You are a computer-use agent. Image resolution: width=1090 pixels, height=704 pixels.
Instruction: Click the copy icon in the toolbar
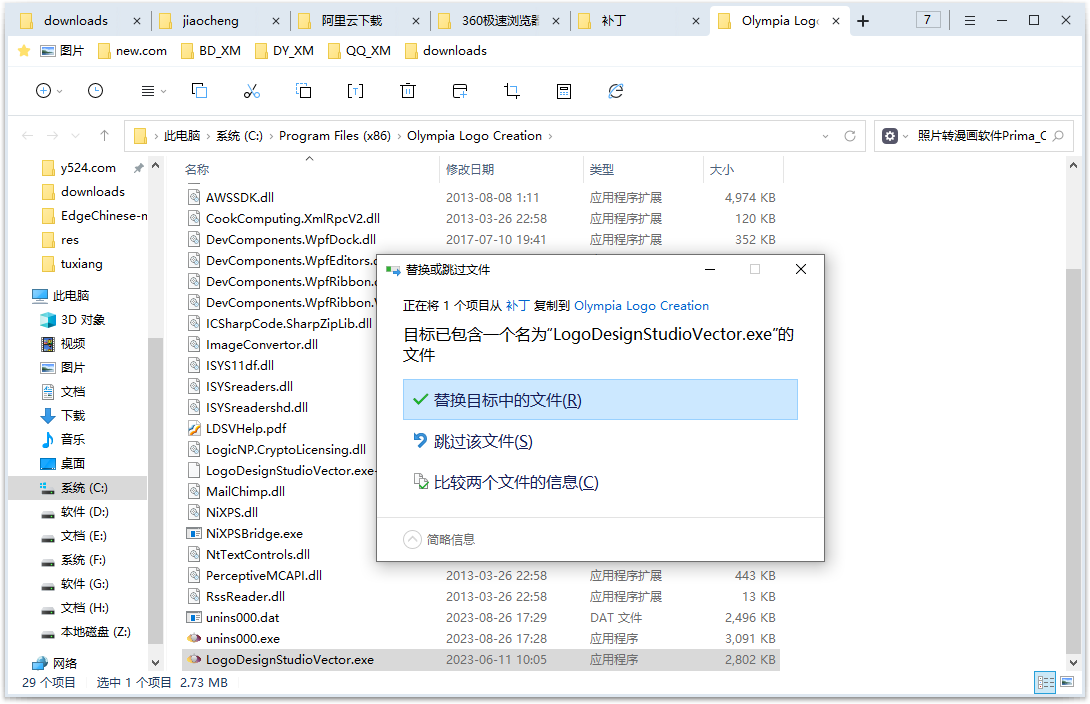click(x=200, y=91)
